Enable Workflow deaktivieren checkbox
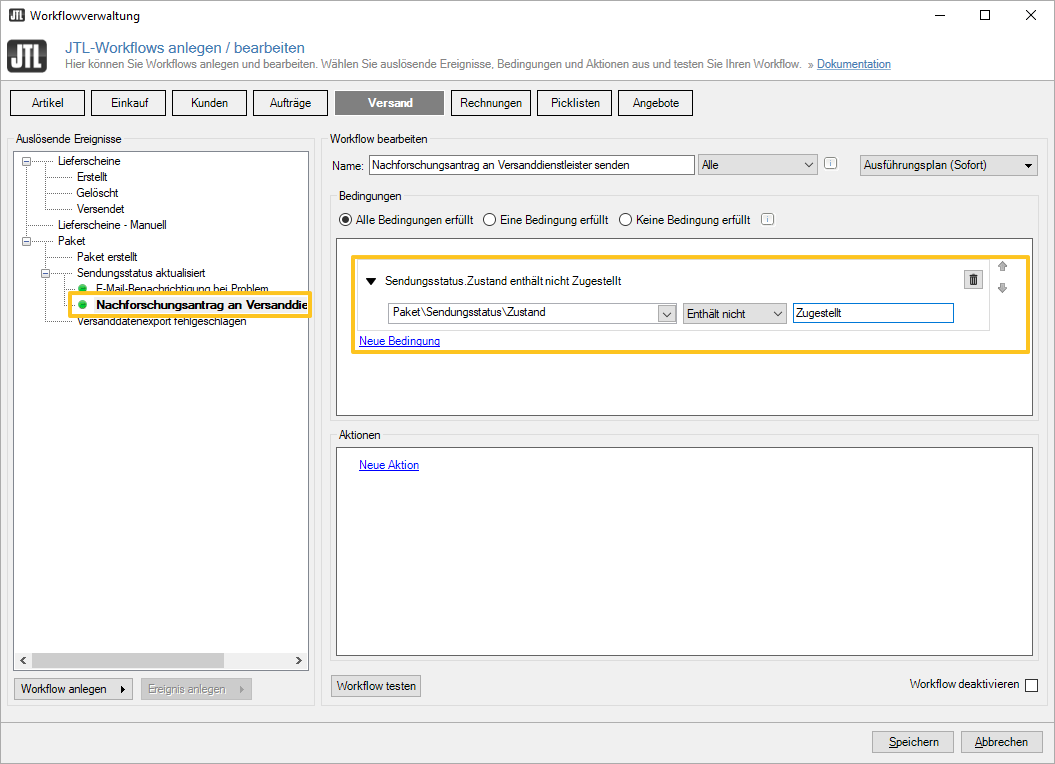 [x=1031, y=685]
